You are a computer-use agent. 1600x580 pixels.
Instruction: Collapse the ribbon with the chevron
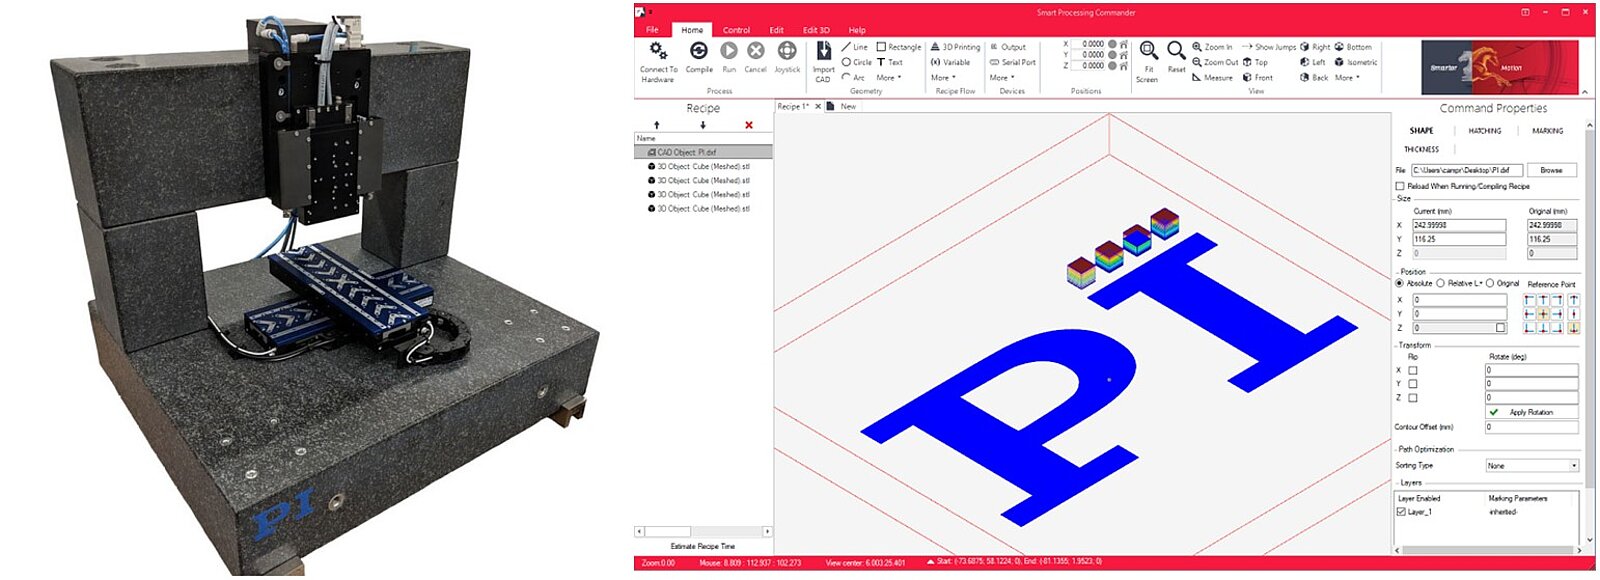point(1585,92)
